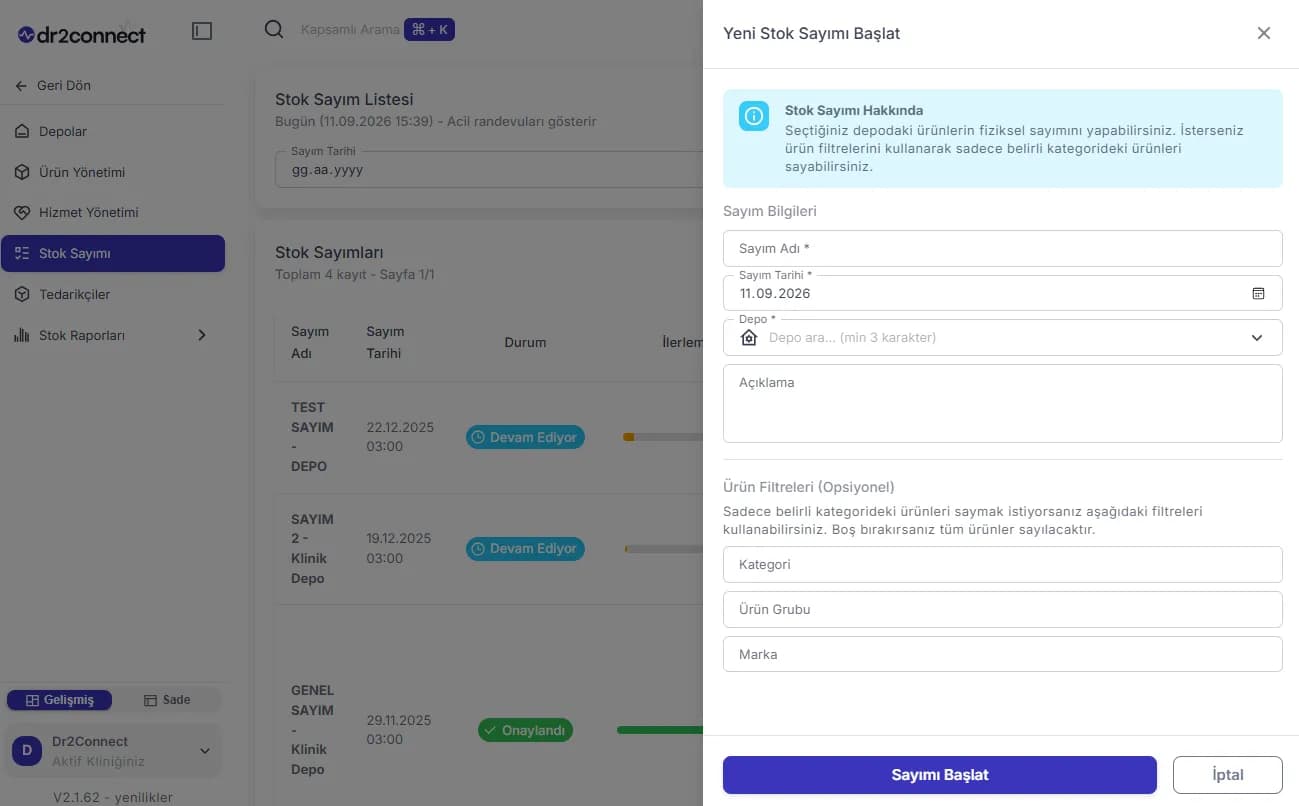Toggle the sidebar panel icon
Screen dimensions: 1299x806
(x=202, y=31)
